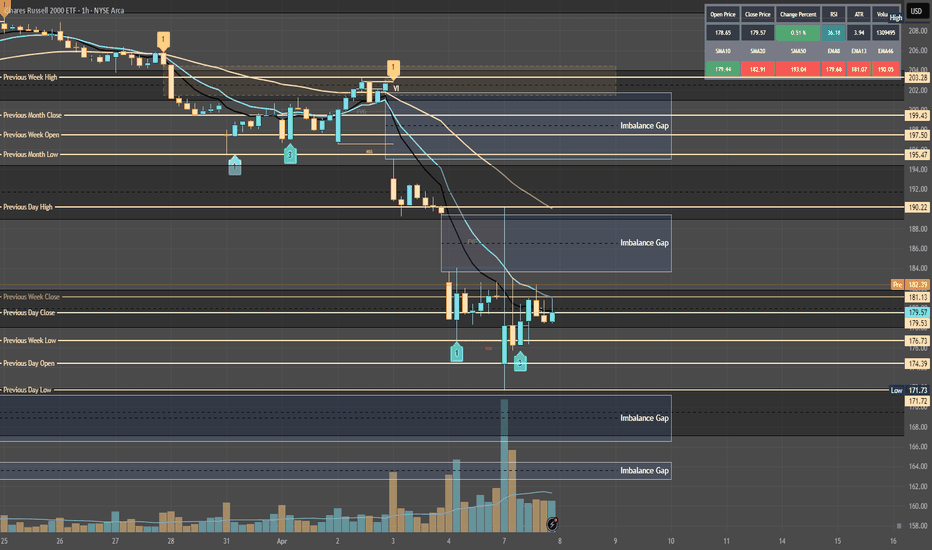Click the red 182.91 SMA20 value cell
The width and height of the screenshot is (932, 550).
click(x=757, y=69)
